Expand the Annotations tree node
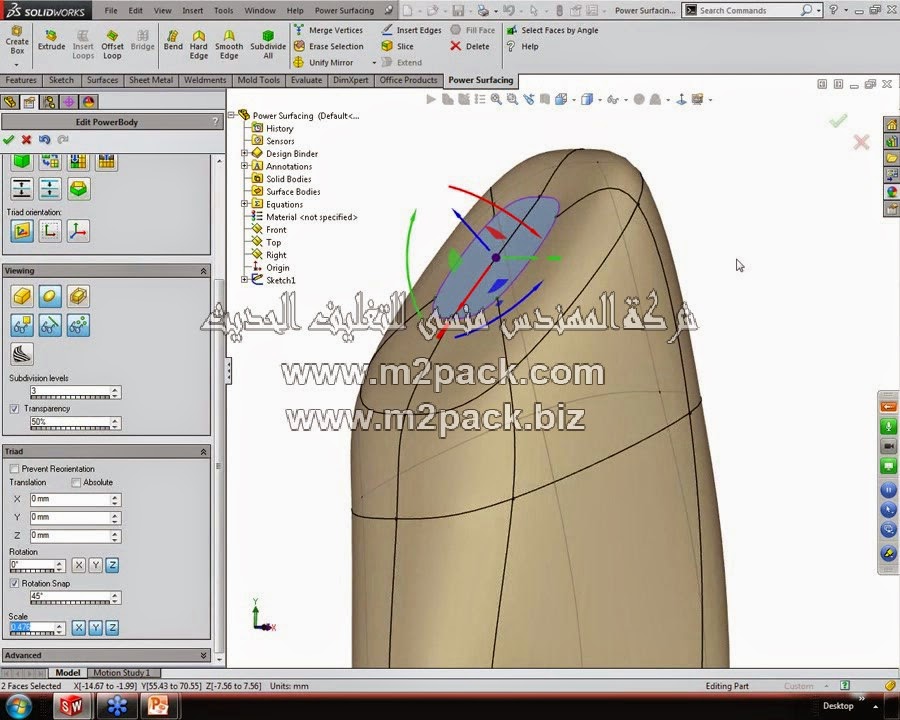This screenshot has height=720, width=900. tap(245, 166)
